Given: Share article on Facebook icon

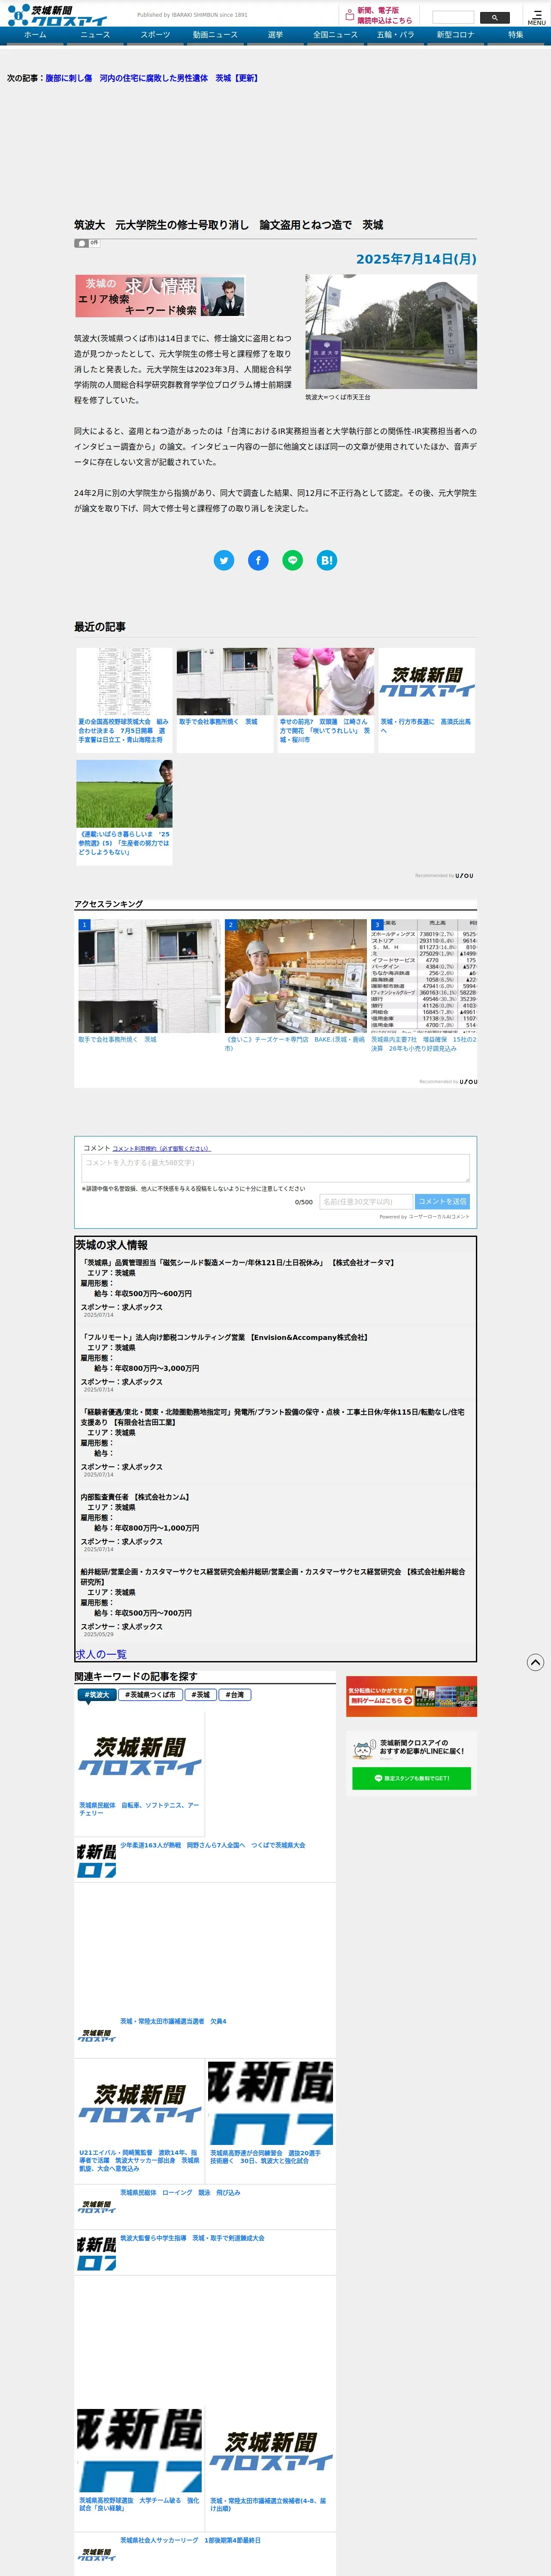Looking at the screenshot, I should click(x=258, y=560).
